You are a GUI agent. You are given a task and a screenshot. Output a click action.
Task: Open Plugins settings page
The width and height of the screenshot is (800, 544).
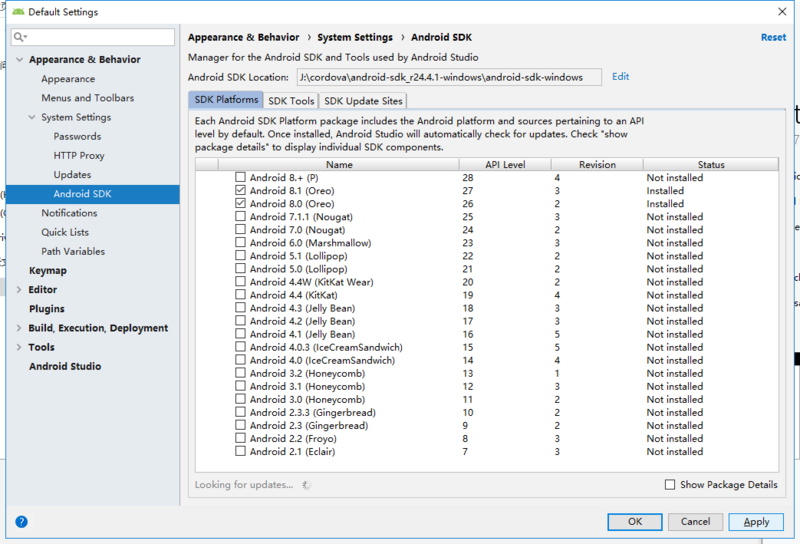(46, 309)
